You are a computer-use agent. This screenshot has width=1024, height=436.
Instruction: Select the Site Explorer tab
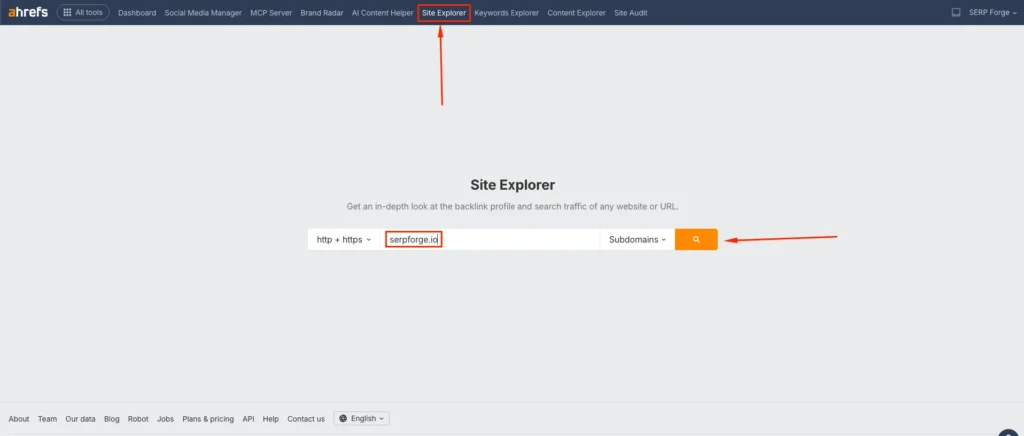coord(444,12)
